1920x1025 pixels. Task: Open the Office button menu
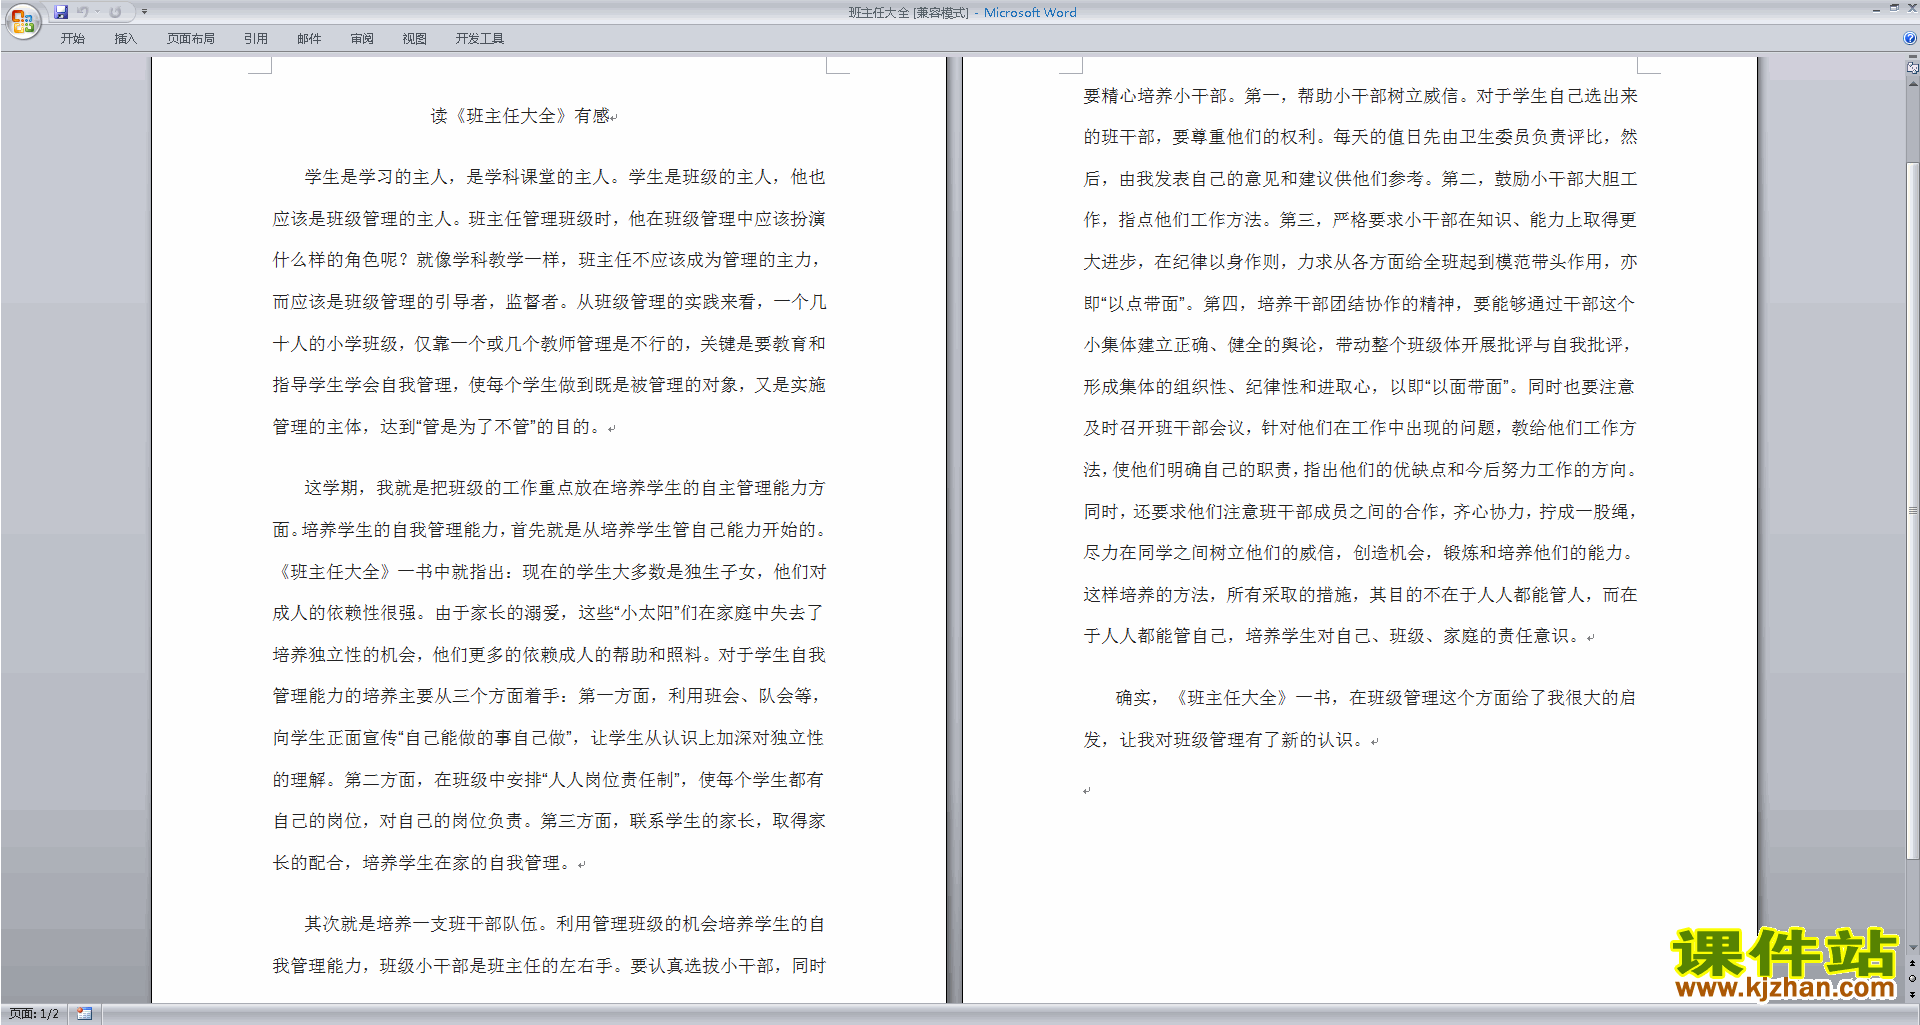pos(22,21)
